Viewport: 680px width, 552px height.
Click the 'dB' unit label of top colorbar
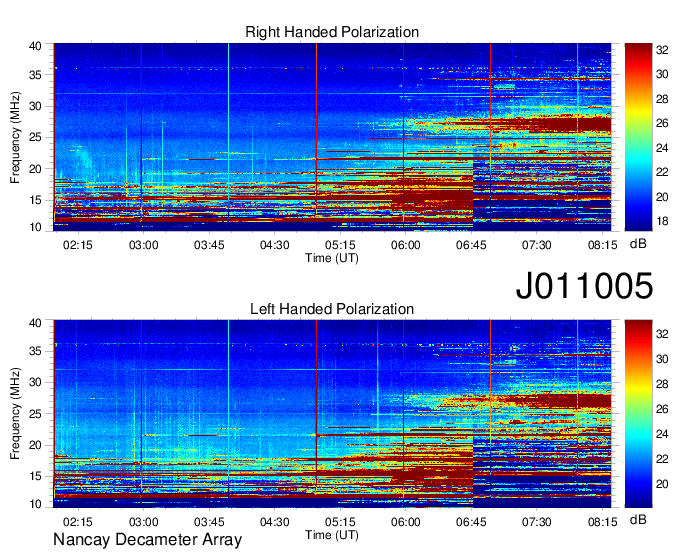tap(638, 244)
